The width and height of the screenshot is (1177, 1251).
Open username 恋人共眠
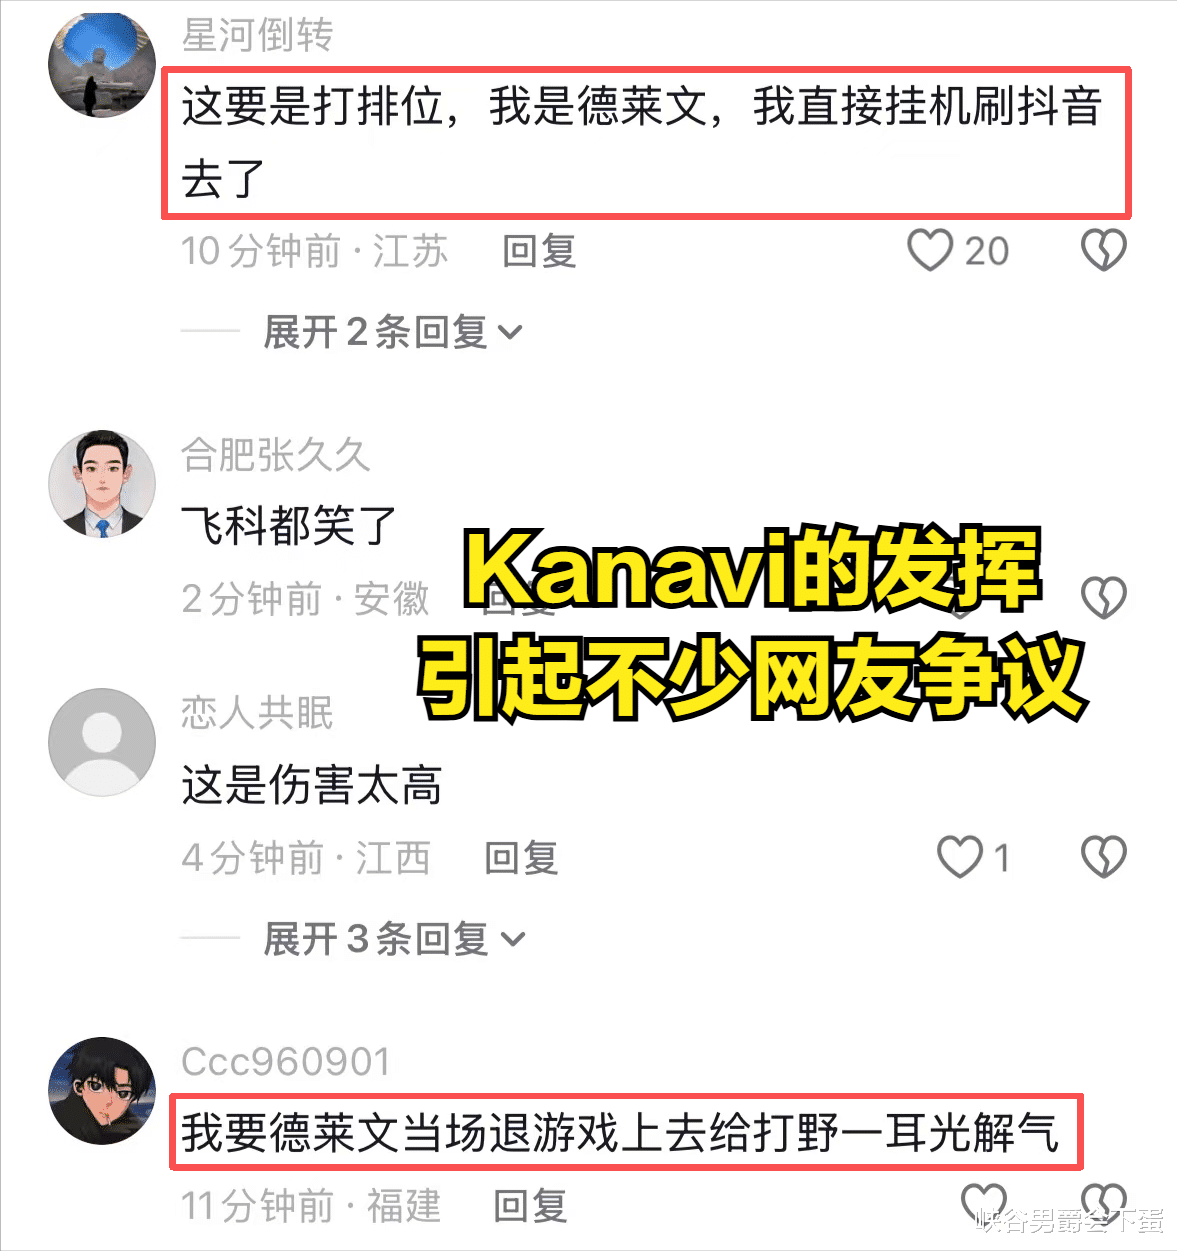(257, 713)
